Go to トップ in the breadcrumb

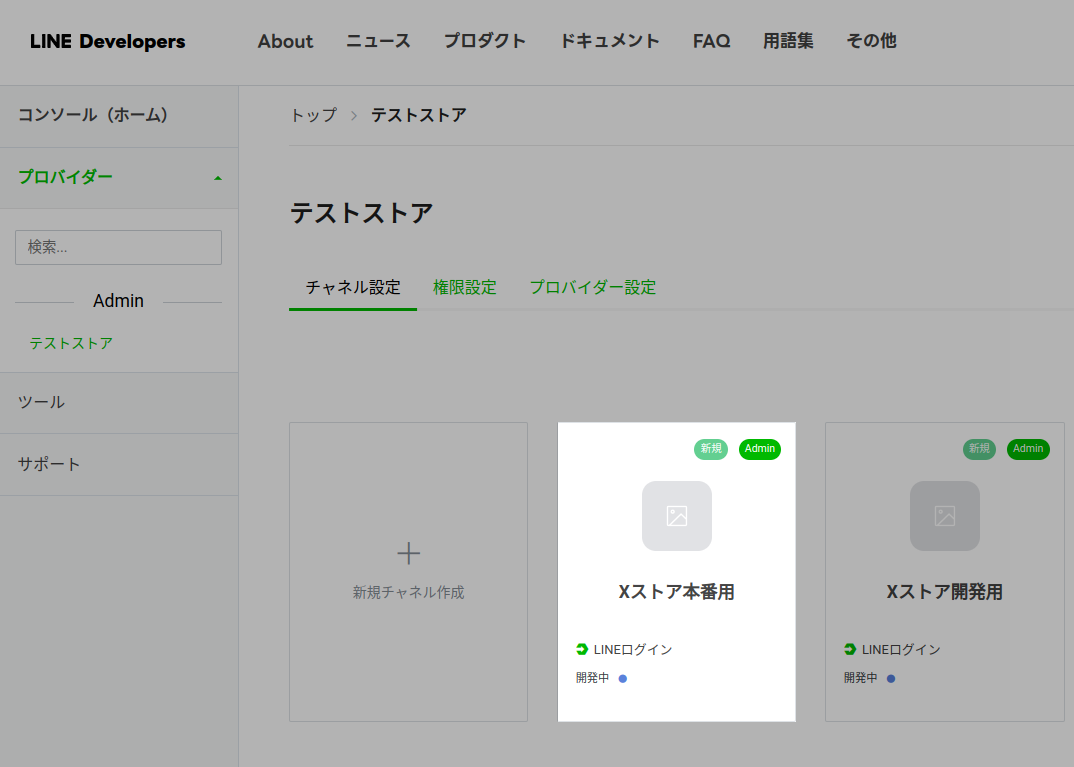point(314,115)
